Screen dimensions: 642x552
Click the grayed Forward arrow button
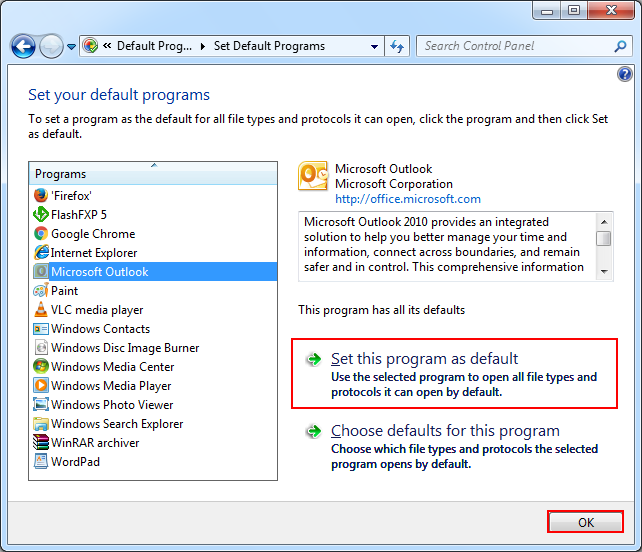tap(51, 46)
